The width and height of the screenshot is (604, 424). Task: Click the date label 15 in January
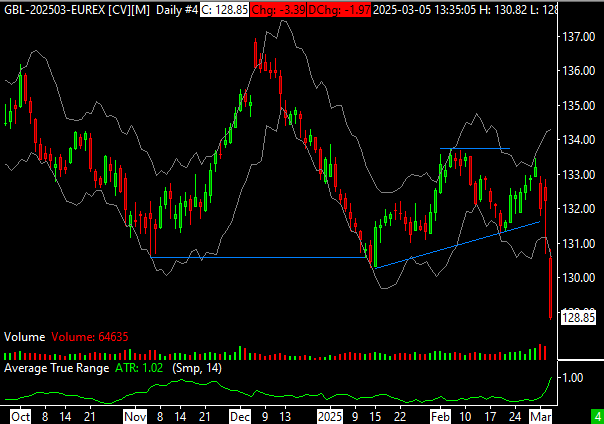(375, 417)
